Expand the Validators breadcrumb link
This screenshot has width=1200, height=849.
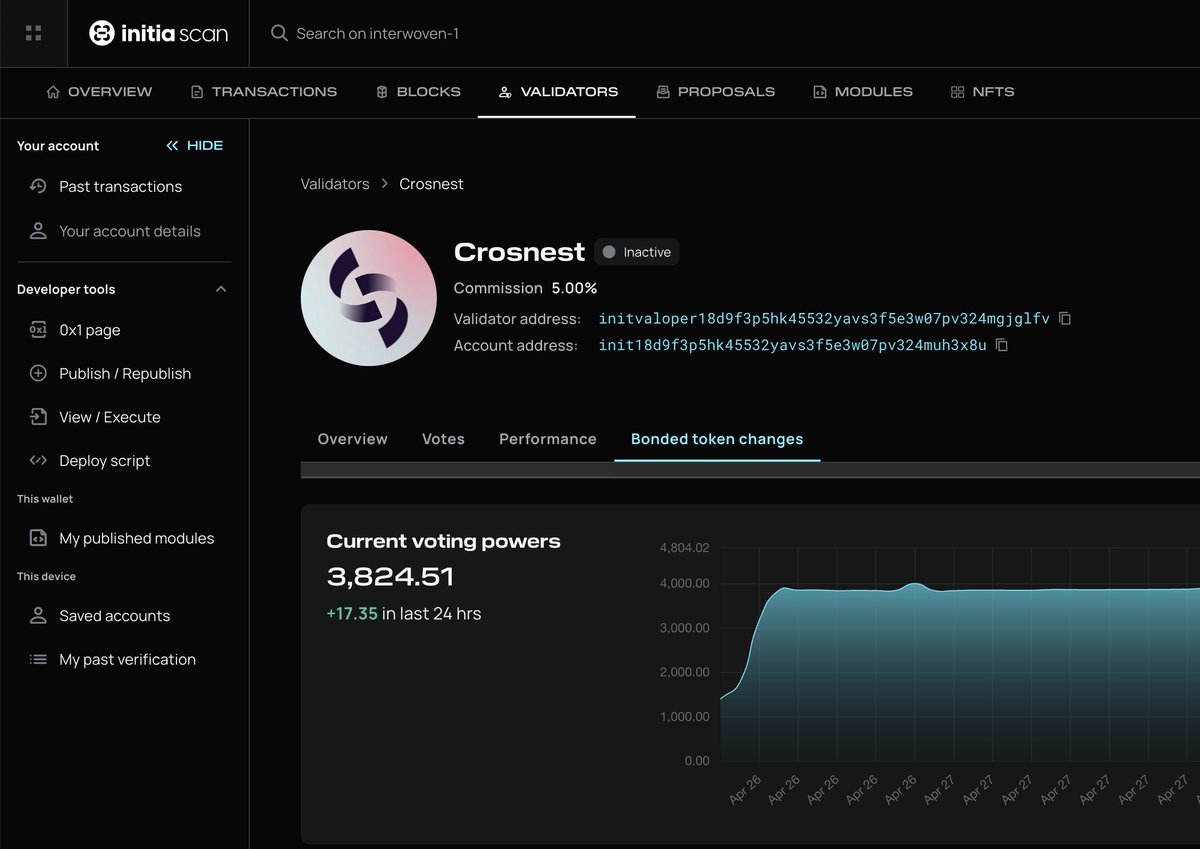pos(335,184)
